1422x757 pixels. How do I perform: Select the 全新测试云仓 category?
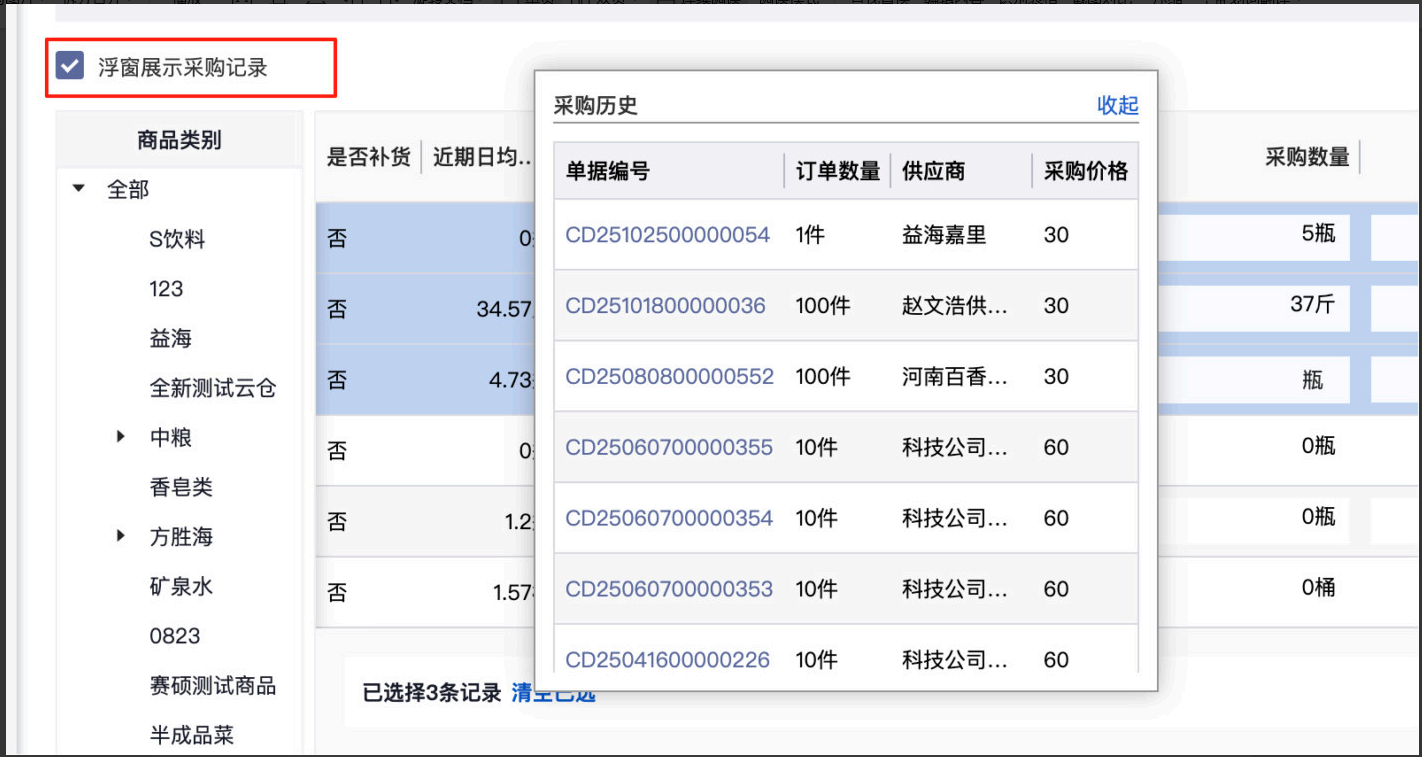point(212,388)
